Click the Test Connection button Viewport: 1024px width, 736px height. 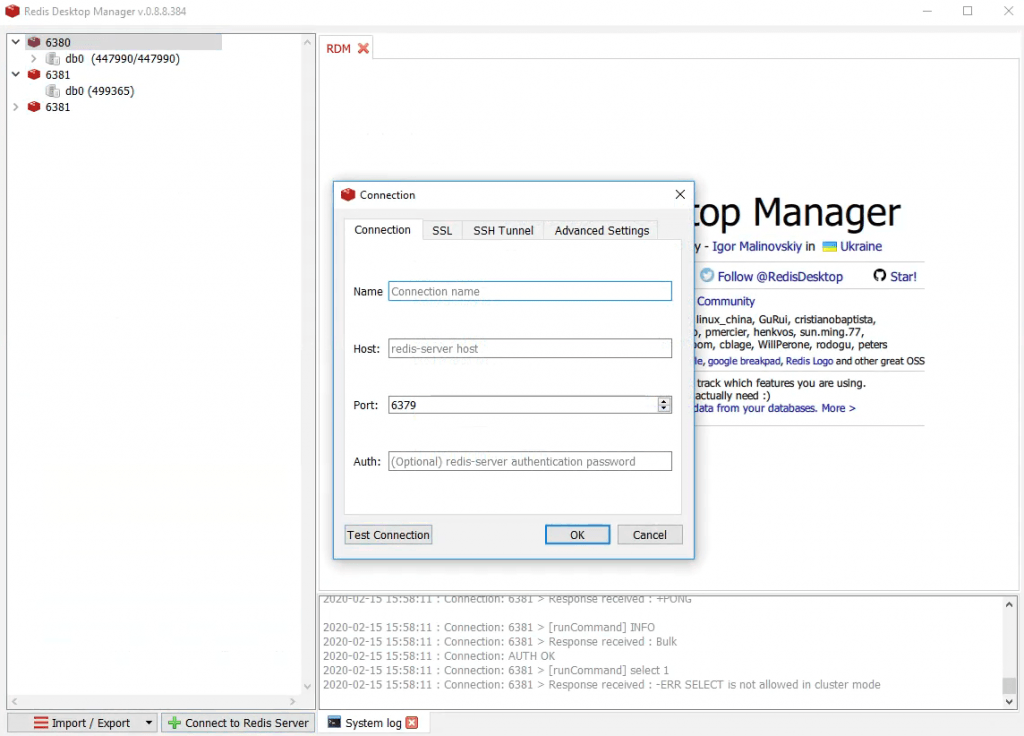pos(389,535)
